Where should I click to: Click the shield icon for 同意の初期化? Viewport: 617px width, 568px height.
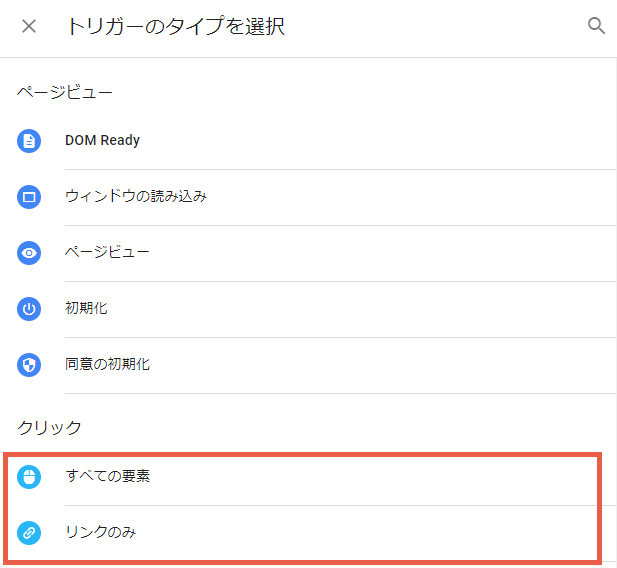29,364
